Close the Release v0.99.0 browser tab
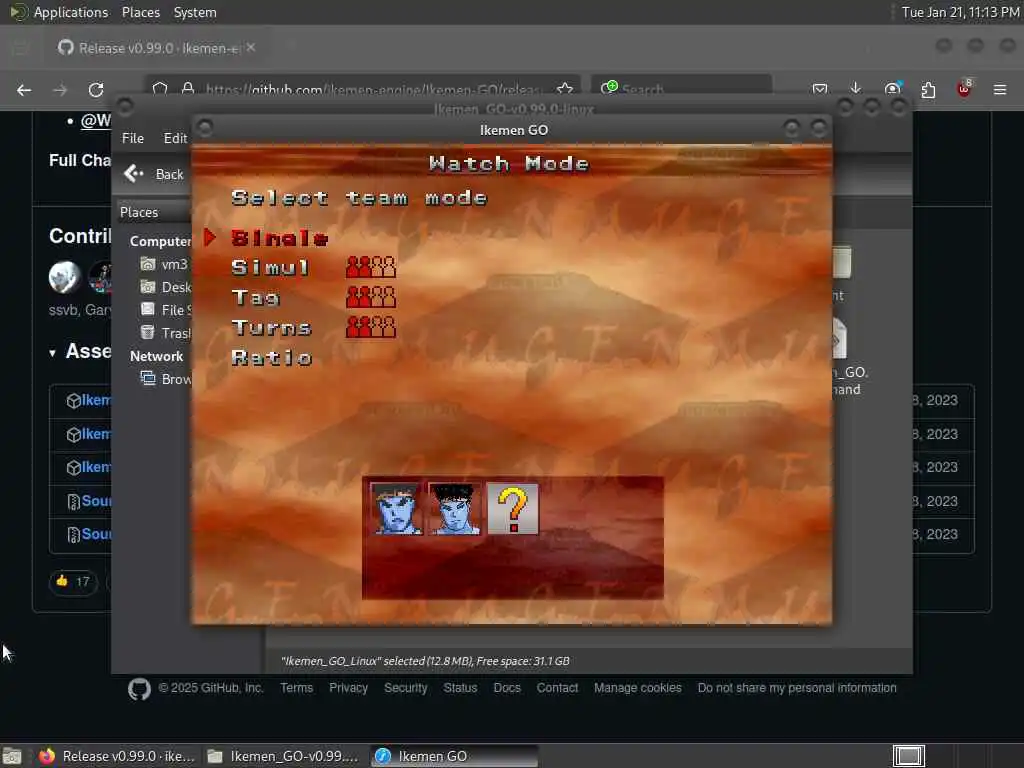The image size is (1024, 768). pyautogui.click(x=251, y=48)
